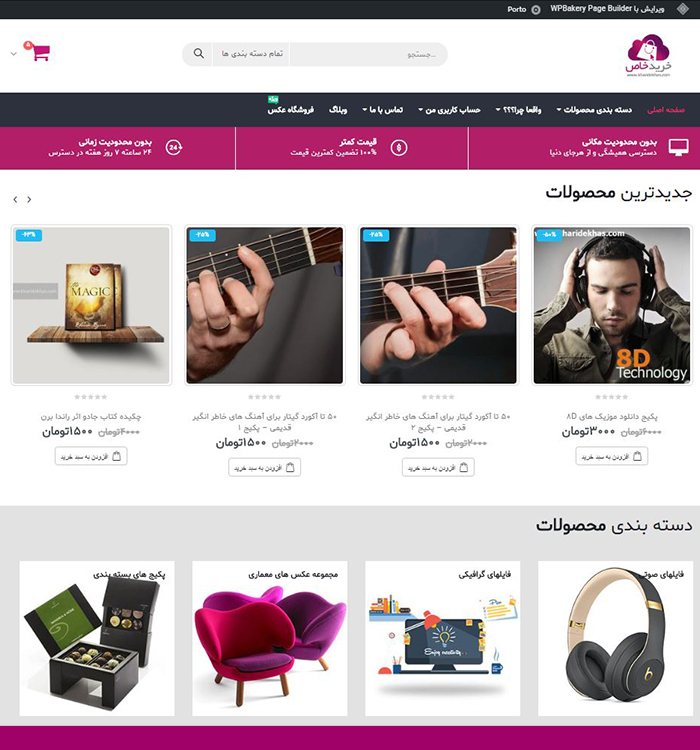
Task: Expand 'حساب کاربری من' nav dropdown
Action: click(449, 110)
